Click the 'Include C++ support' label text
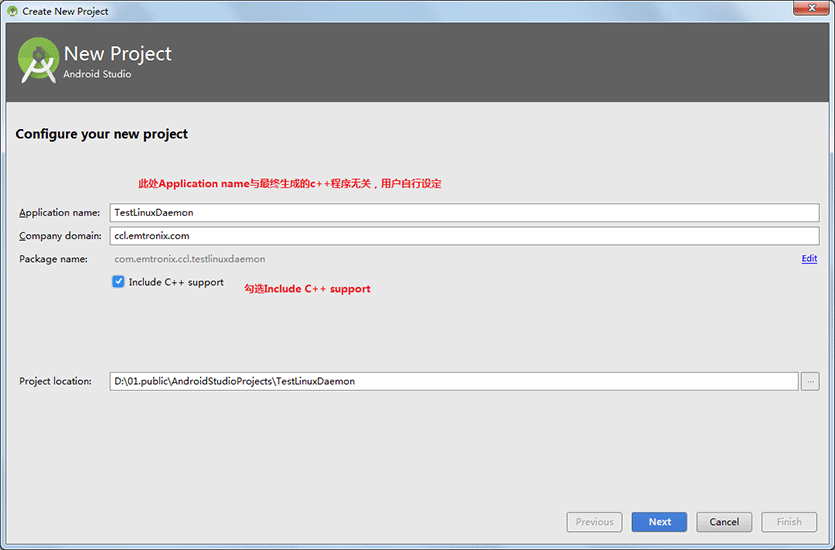This screenshot has height=550, width=835. [x=176, y=282]
